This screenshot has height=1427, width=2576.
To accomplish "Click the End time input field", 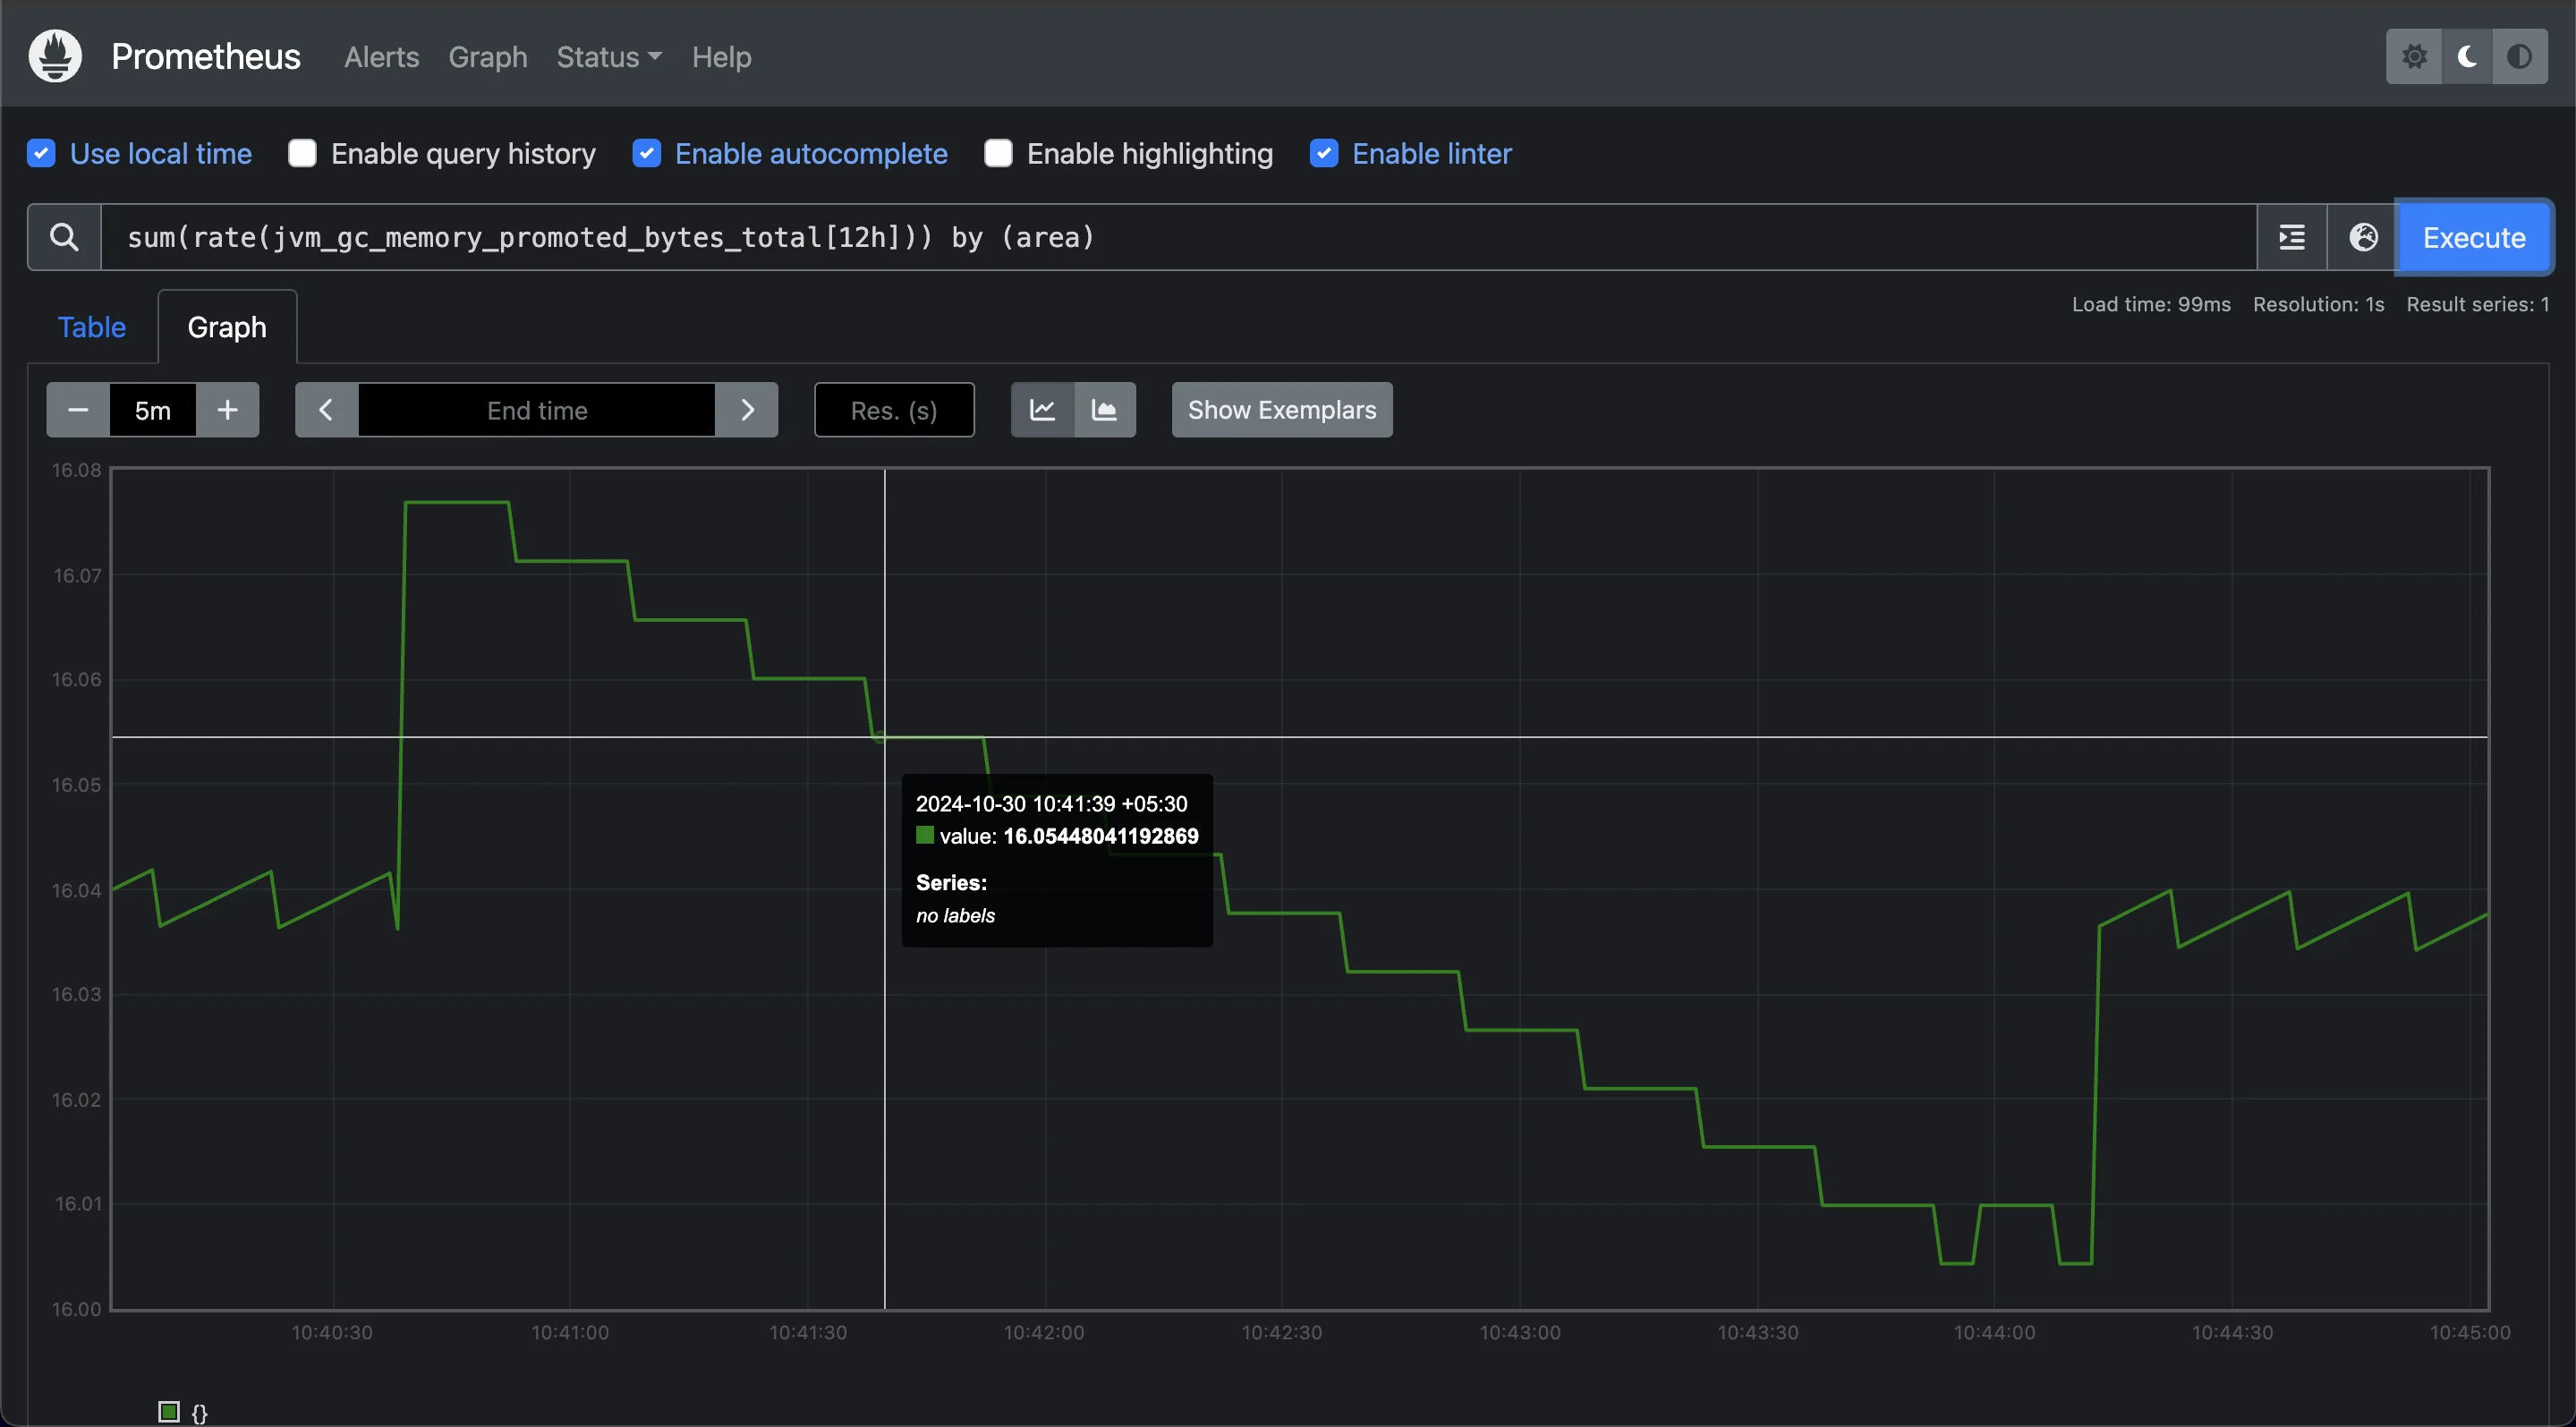I will 536,410.
